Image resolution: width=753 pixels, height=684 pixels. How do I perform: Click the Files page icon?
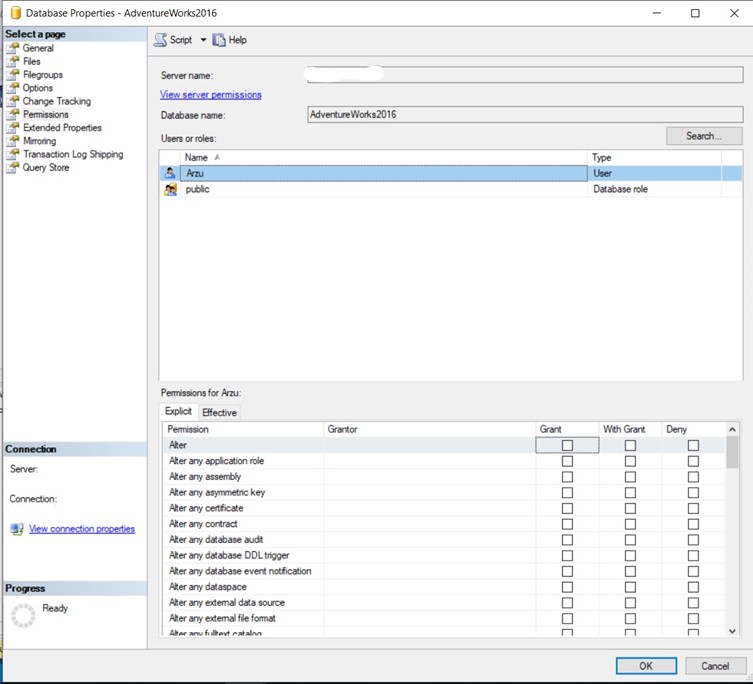click(x=13, y=61)
